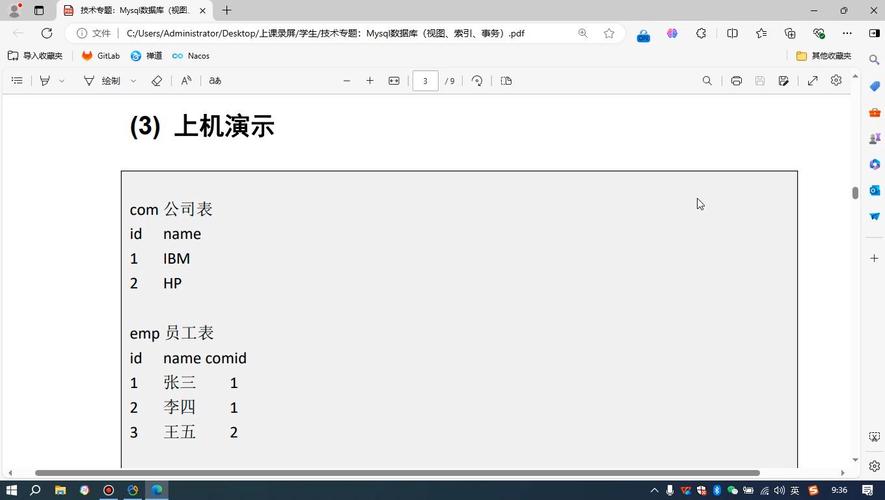This screenshot has width=885, height=500.
Task: Open File Explorer from taskbar
Action: click(x=60, y=490)
